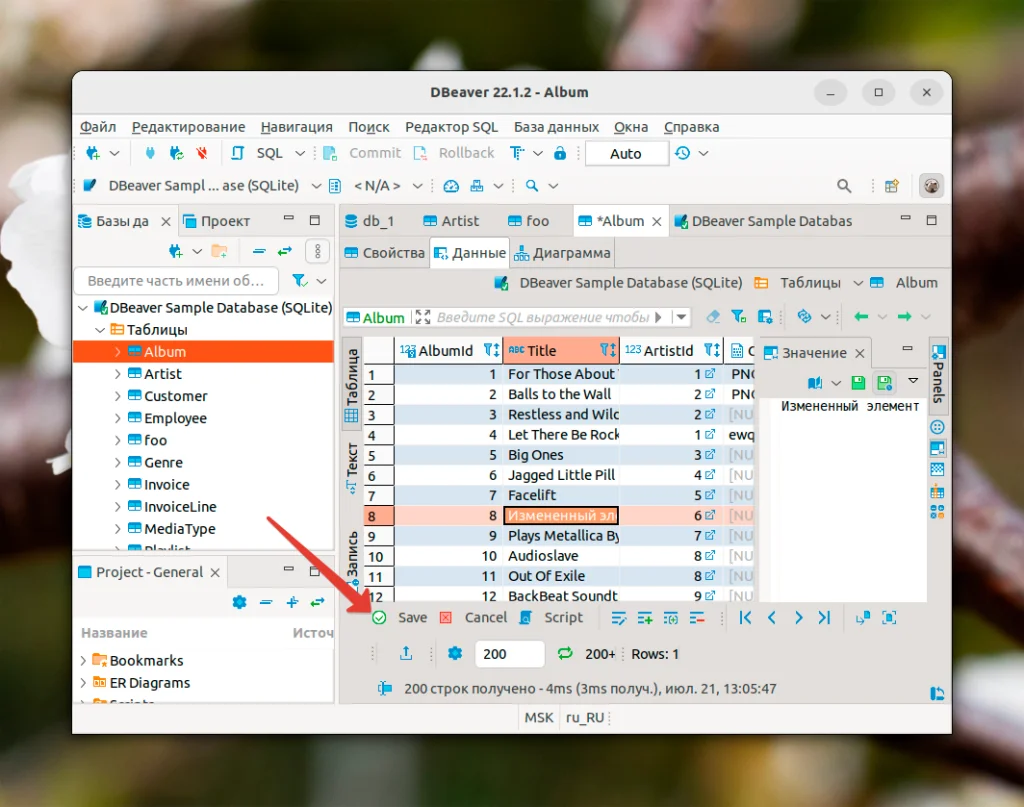Screen dimensions: 1024x807
Task: Jump to the last row using navigation arrows
Action: [x=826, y=618]
